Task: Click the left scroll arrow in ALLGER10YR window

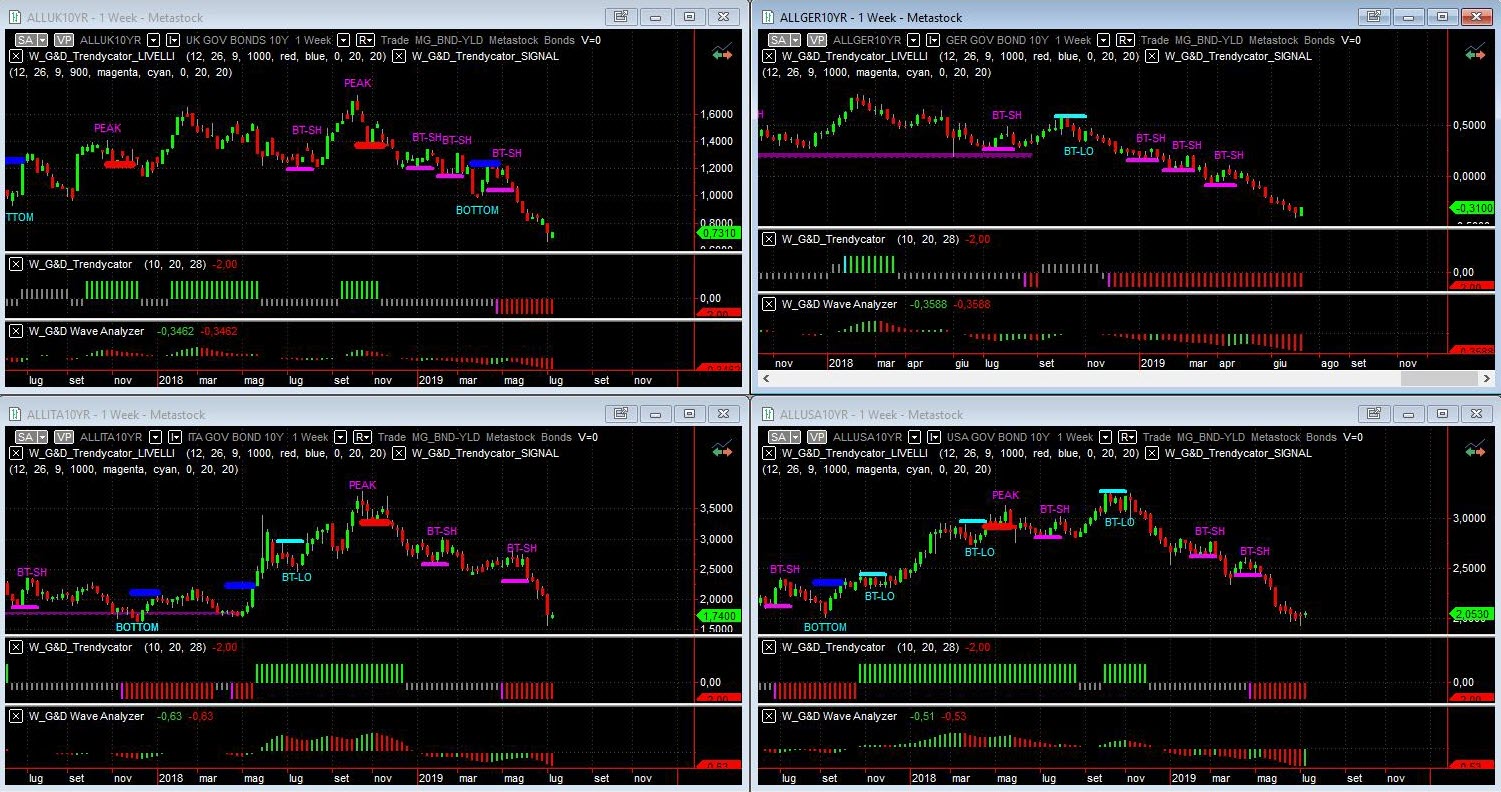Action: (x=769, y=379)
